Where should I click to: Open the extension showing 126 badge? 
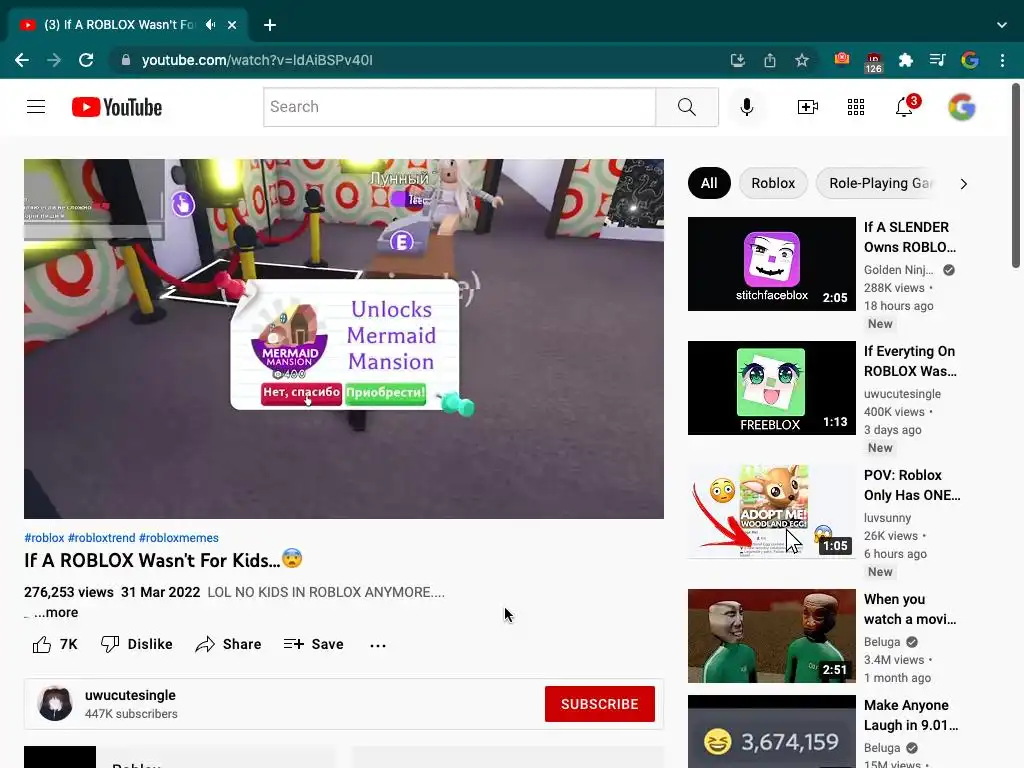874,62
